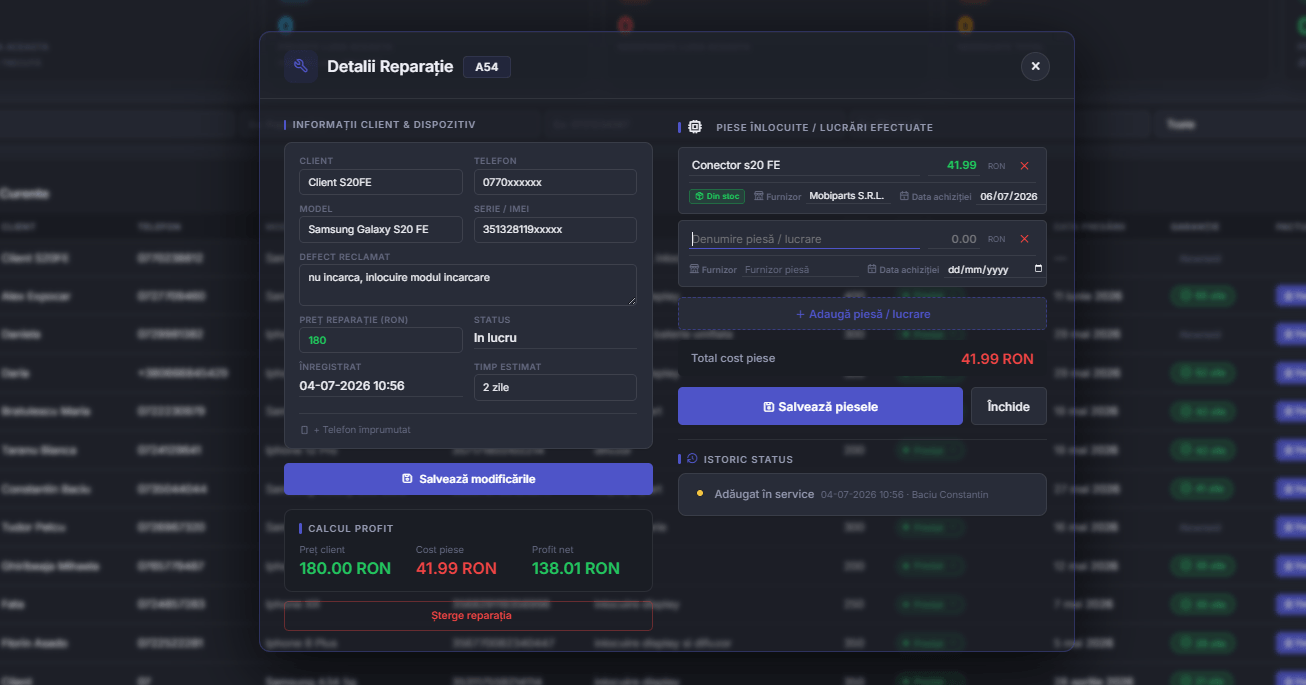This screenshot has width=1306, height=685.
Task: Click the Salvează piesele button
Action: 820,407
